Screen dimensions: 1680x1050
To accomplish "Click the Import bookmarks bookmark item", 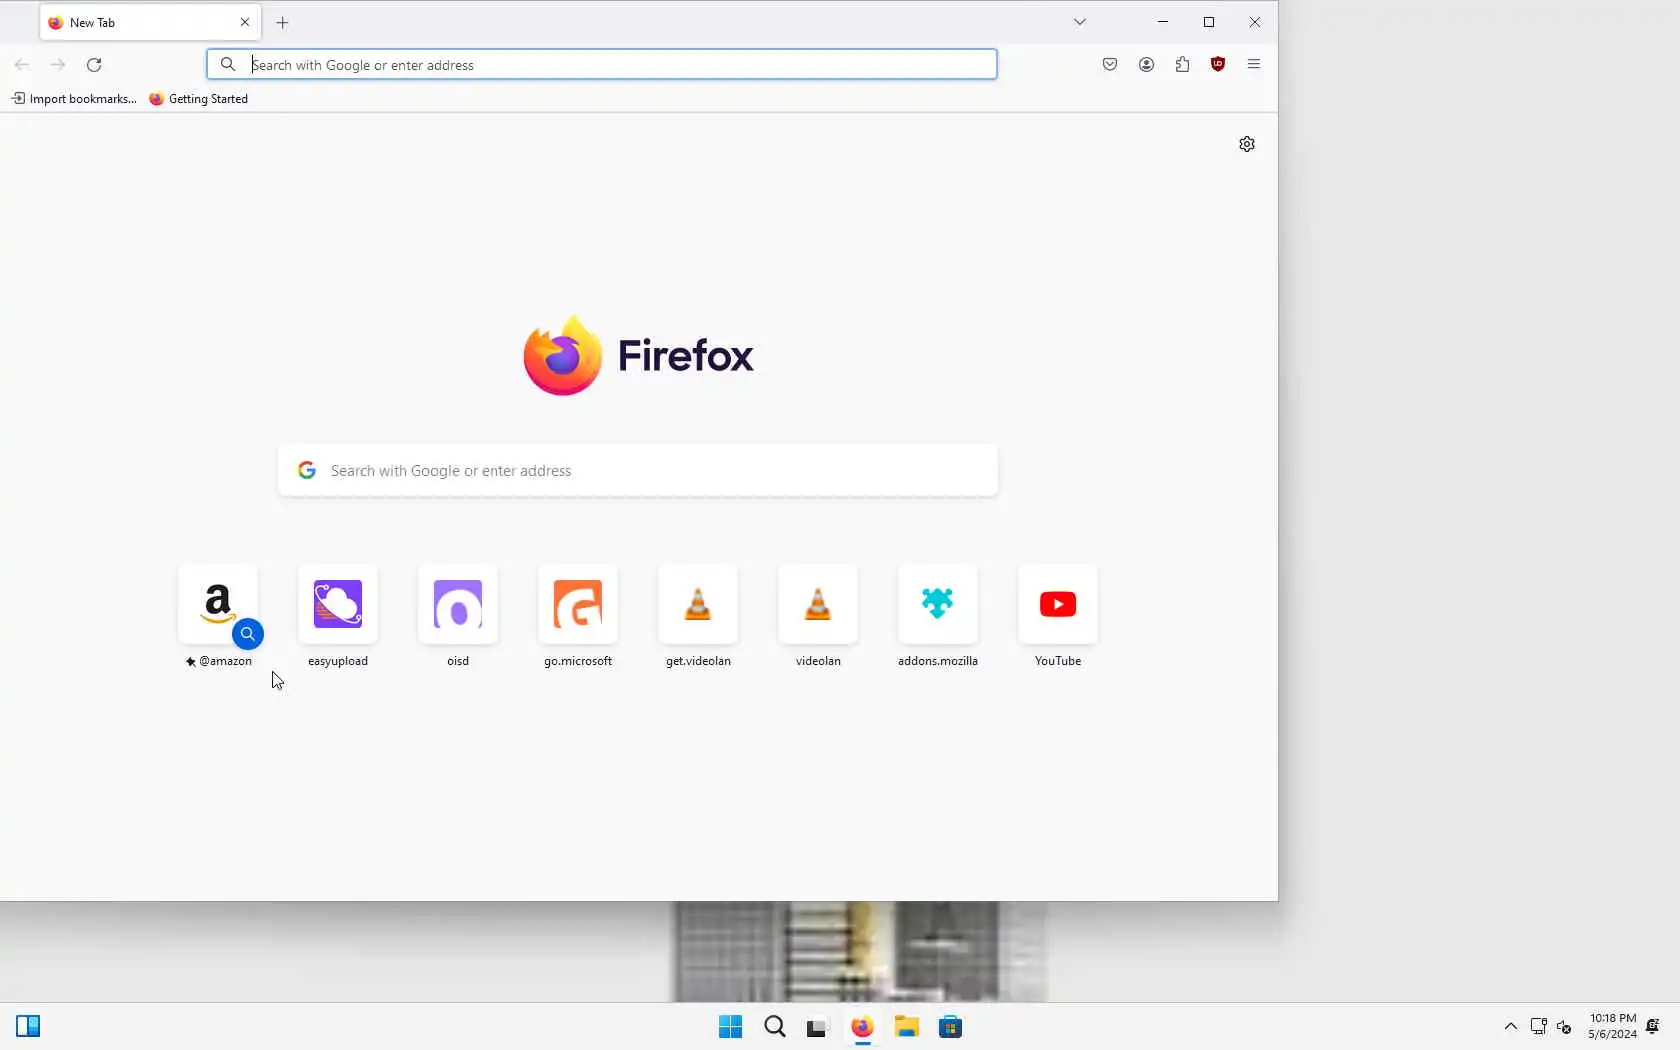I will pos(74,99).
